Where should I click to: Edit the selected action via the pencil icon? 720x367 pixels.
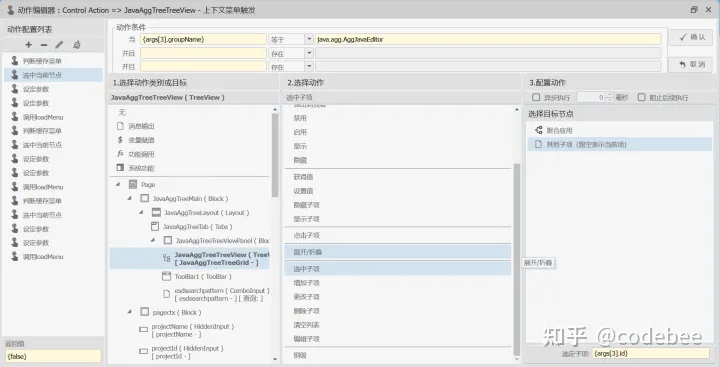click(x=59, y=45)
